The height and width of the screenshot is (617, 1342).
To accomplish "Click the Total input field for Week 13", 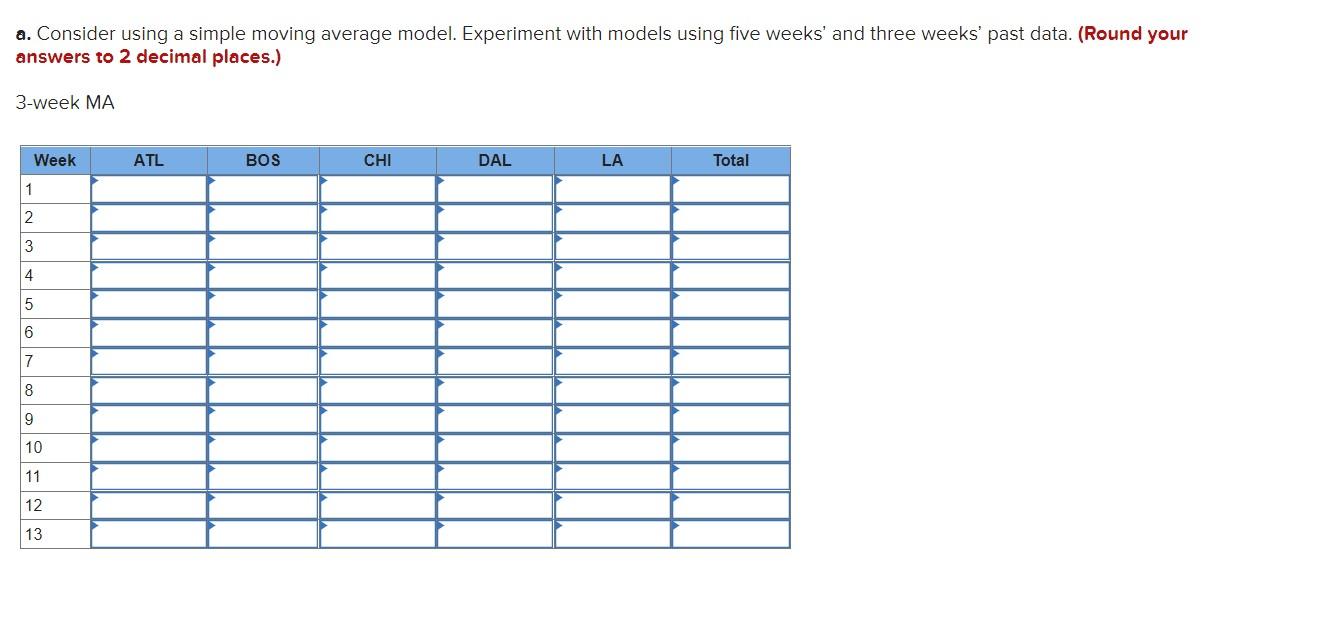I will point(731,535).
